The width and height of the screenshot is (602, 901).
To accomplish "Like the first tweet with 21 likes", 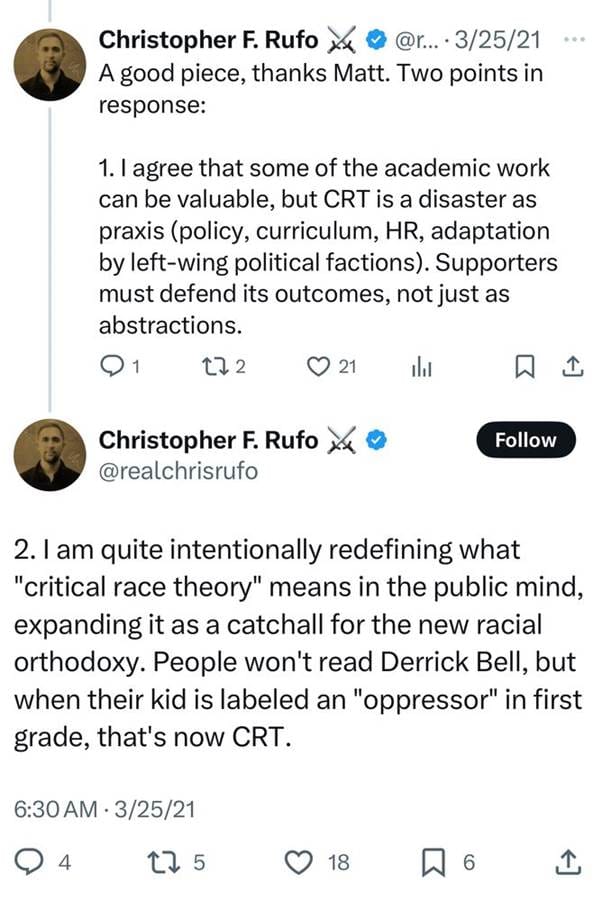I will click(320, 369).
